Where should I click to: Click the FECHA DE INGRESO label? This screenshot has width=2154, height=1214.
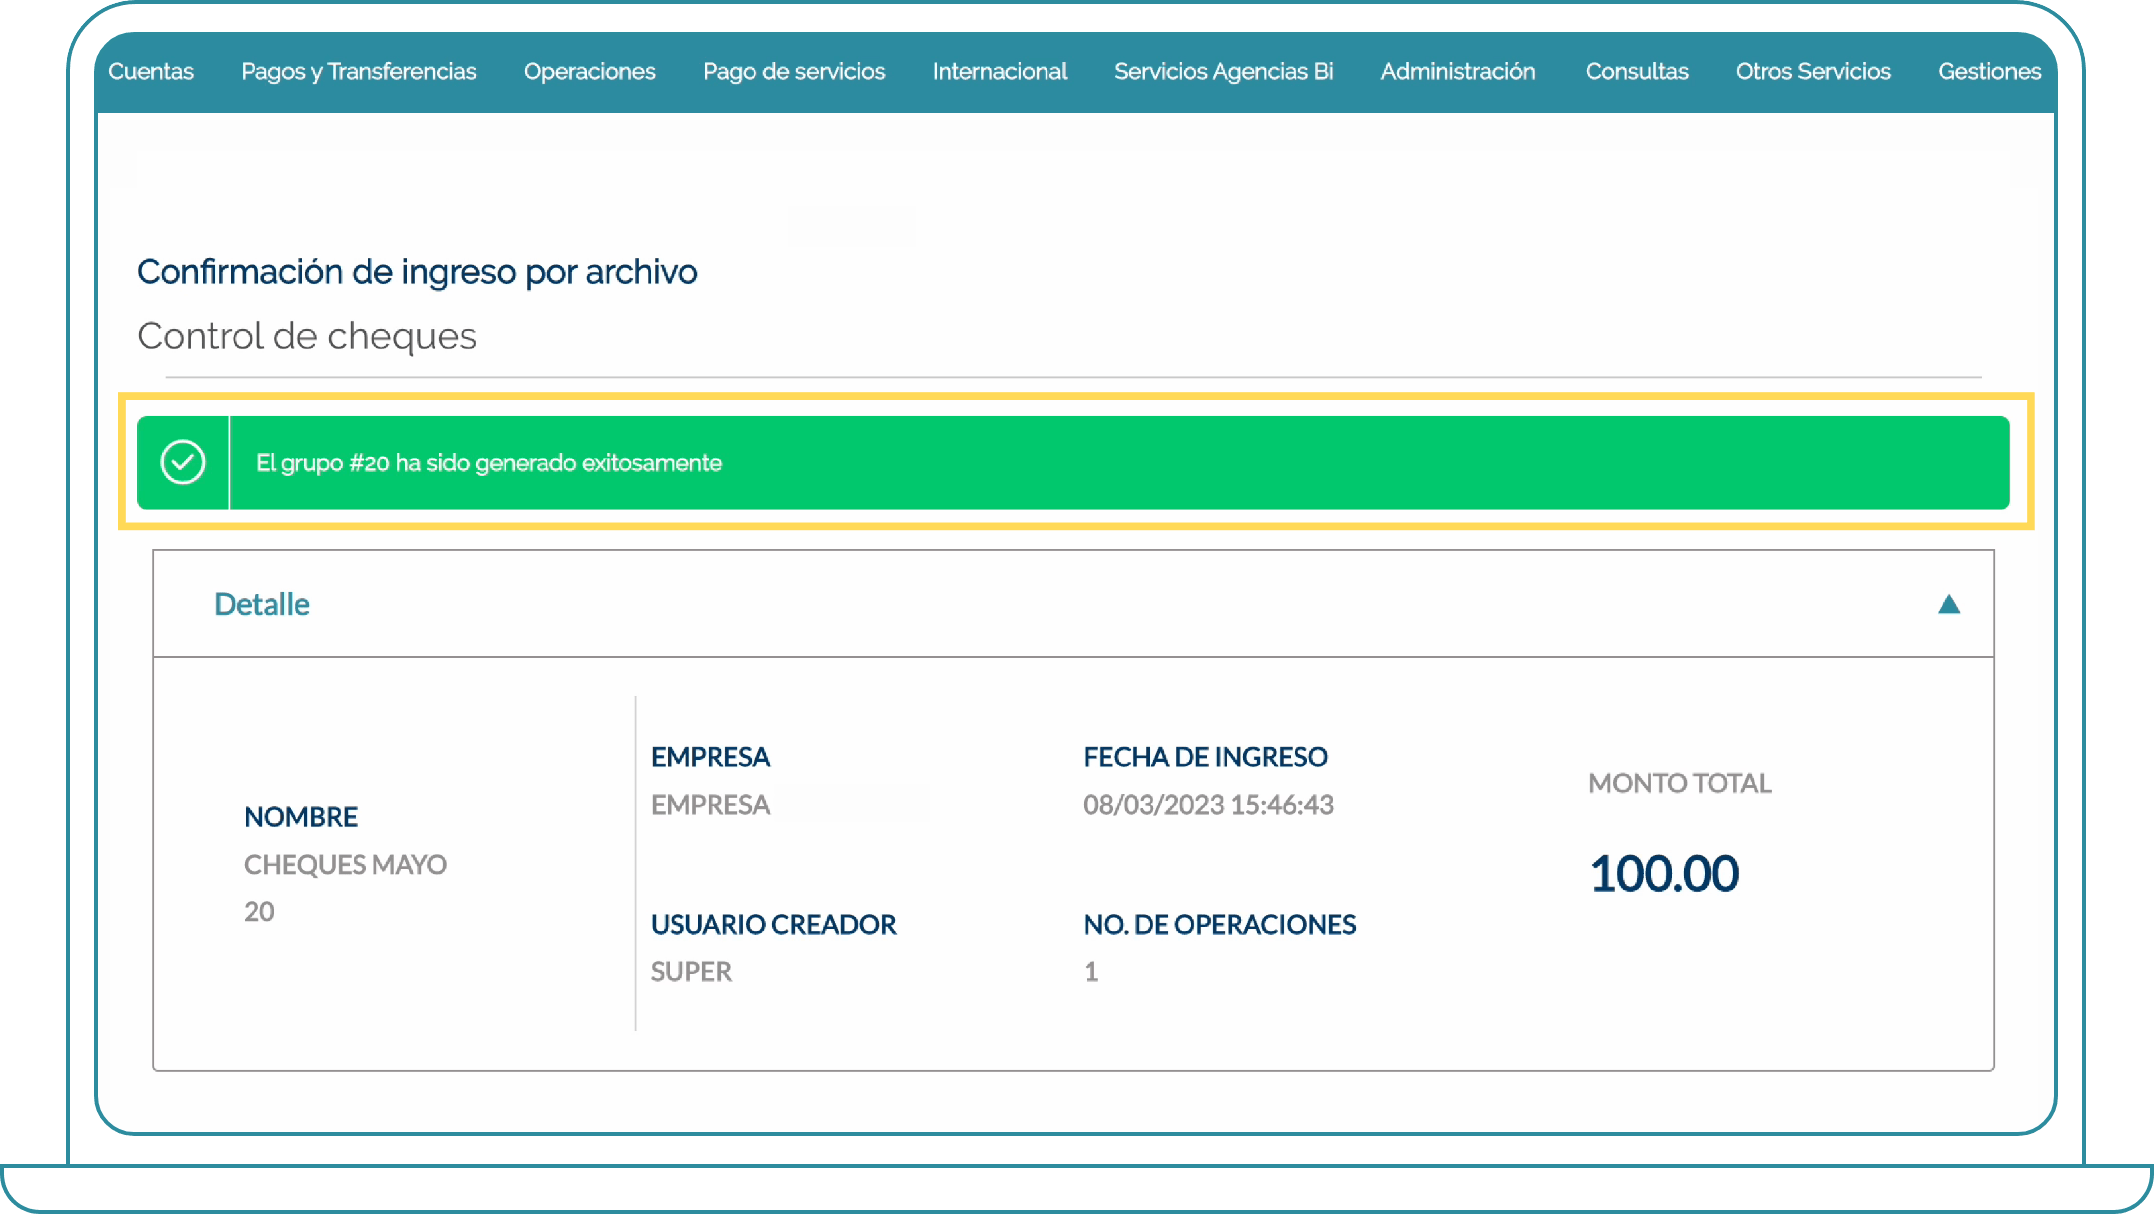click(1205, 757)
